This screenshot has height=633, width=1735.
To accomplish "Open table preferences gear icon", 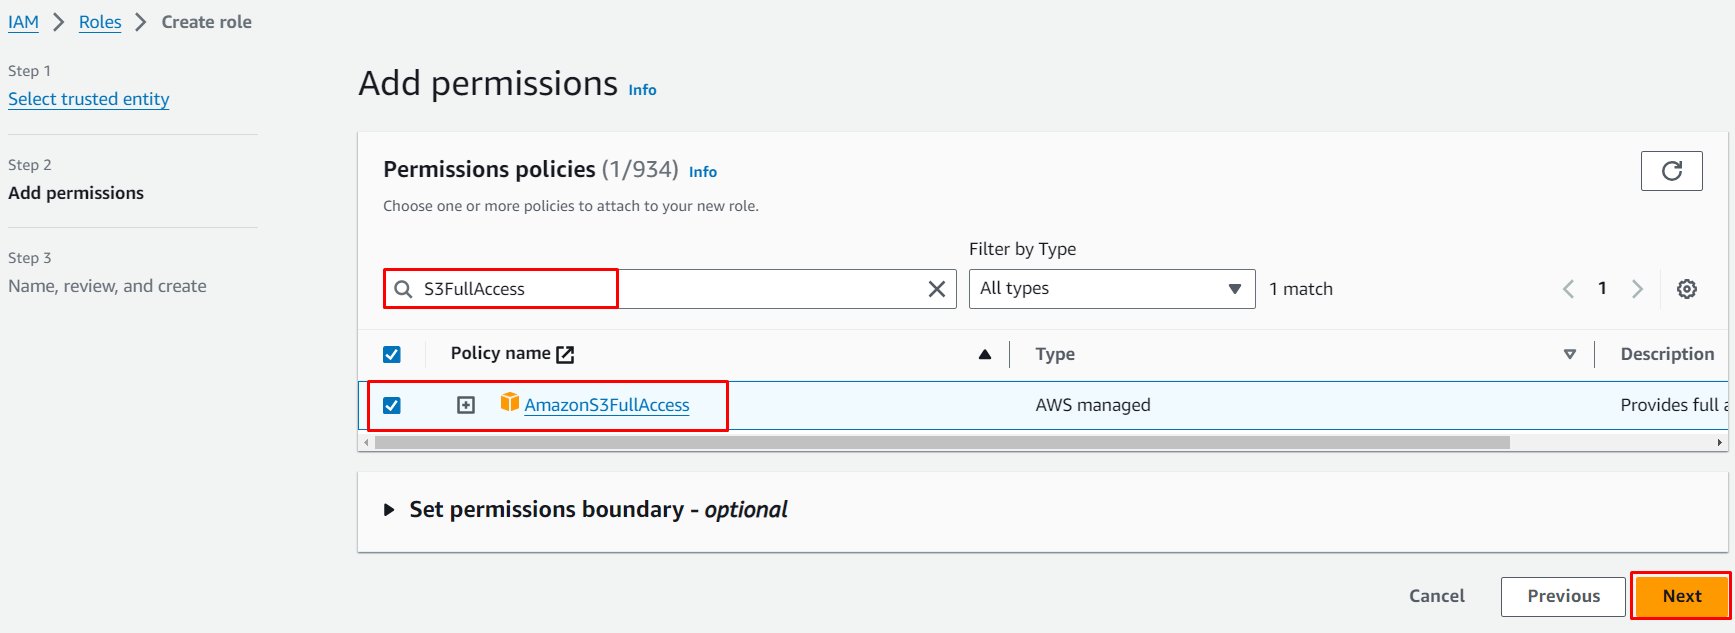I will coord(1686,289).
